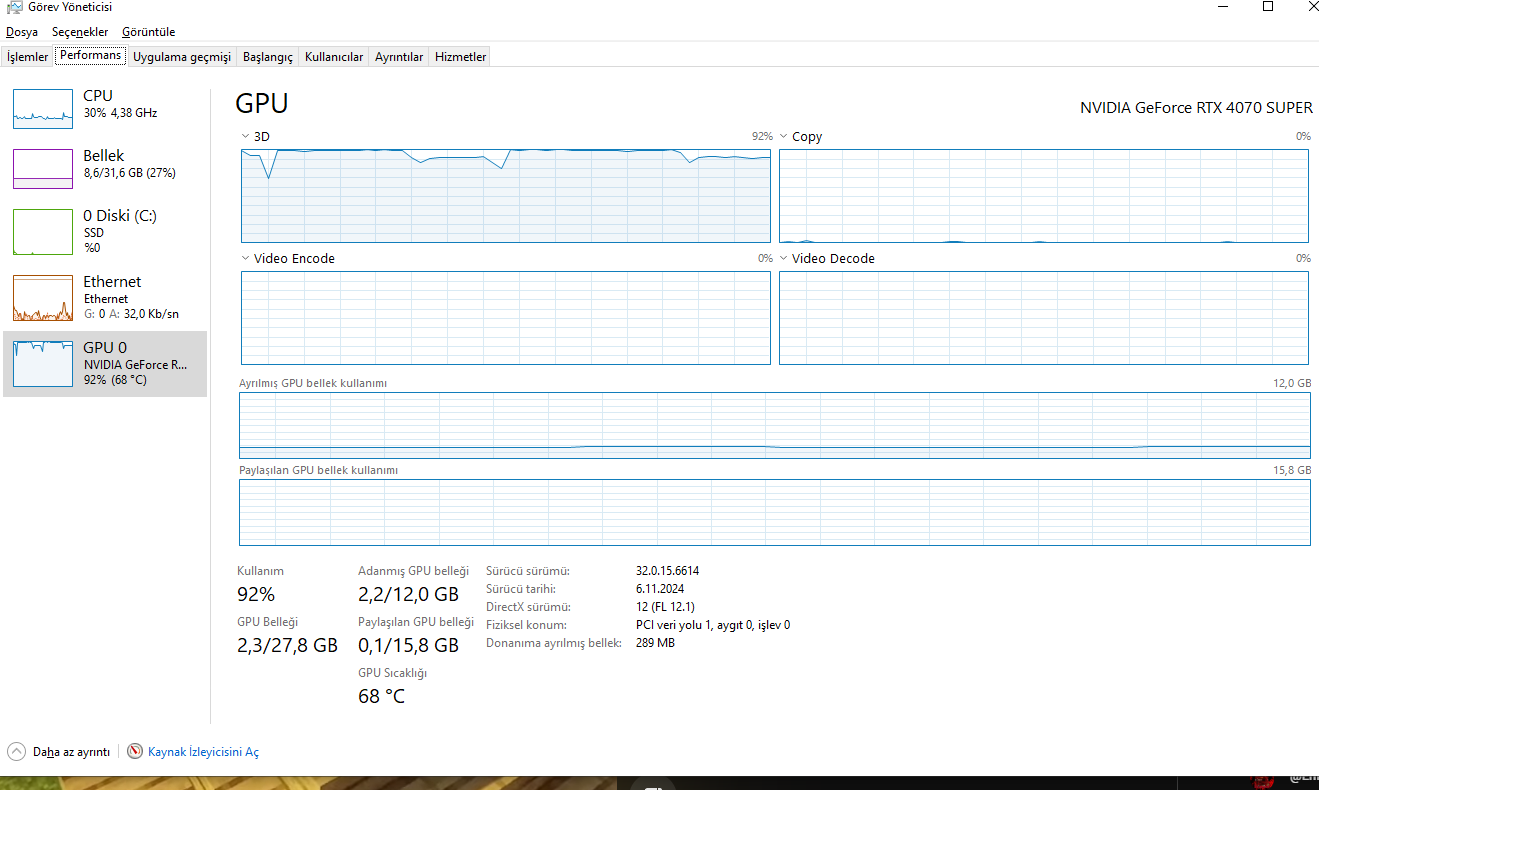Viewport: 1536px width, 864px height.
Task: Click the Resource Monitor icon at the bottom
Action: coord(135,751)
